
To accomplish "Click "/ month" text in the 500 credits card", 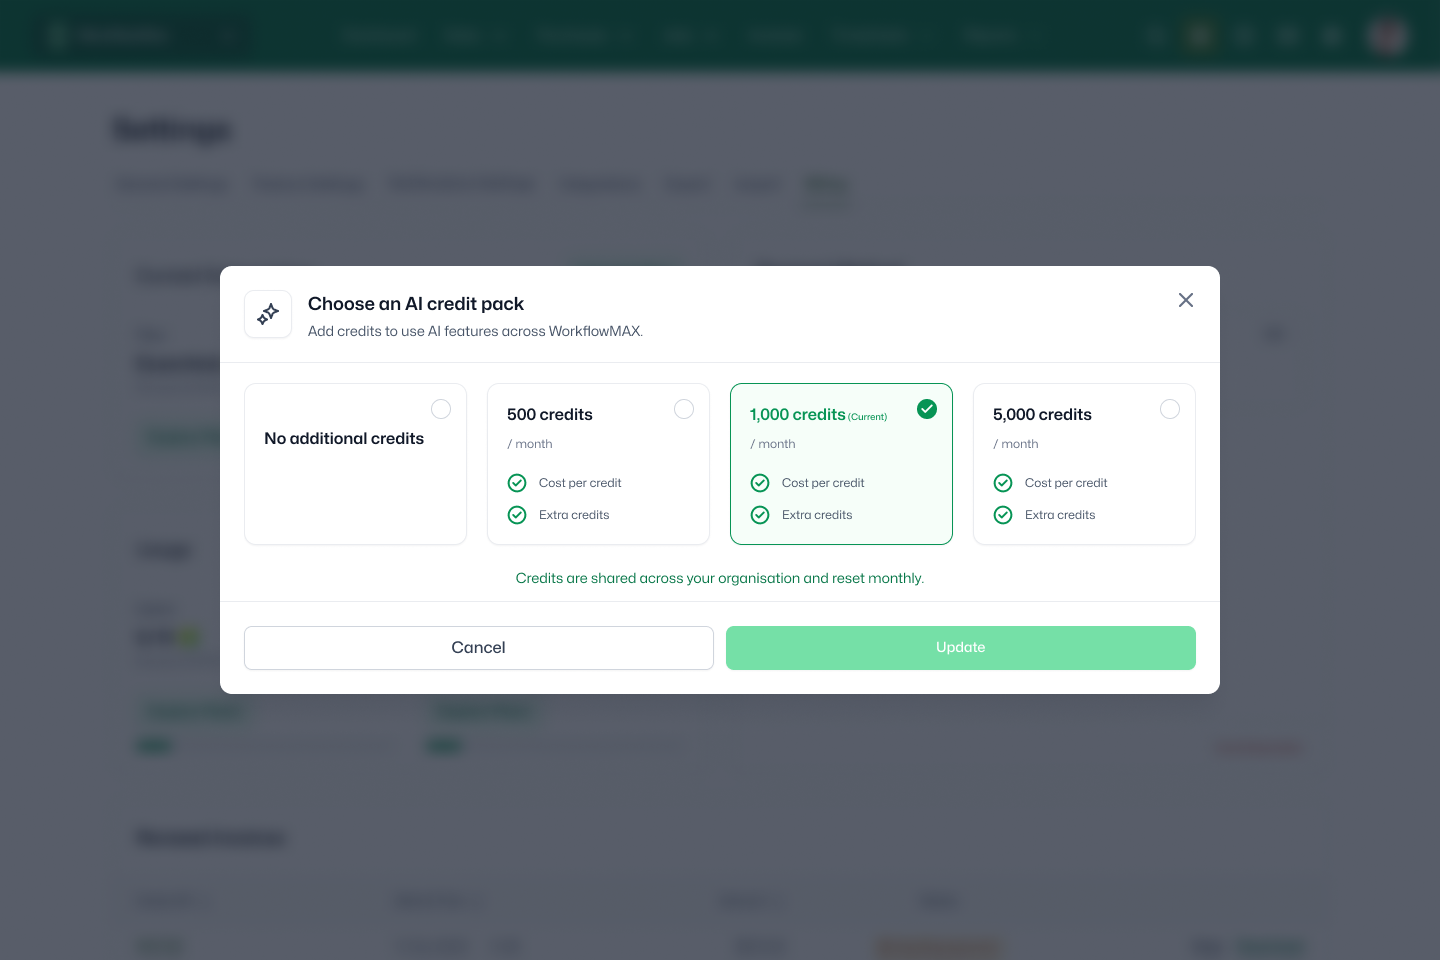I will (530, 444).
